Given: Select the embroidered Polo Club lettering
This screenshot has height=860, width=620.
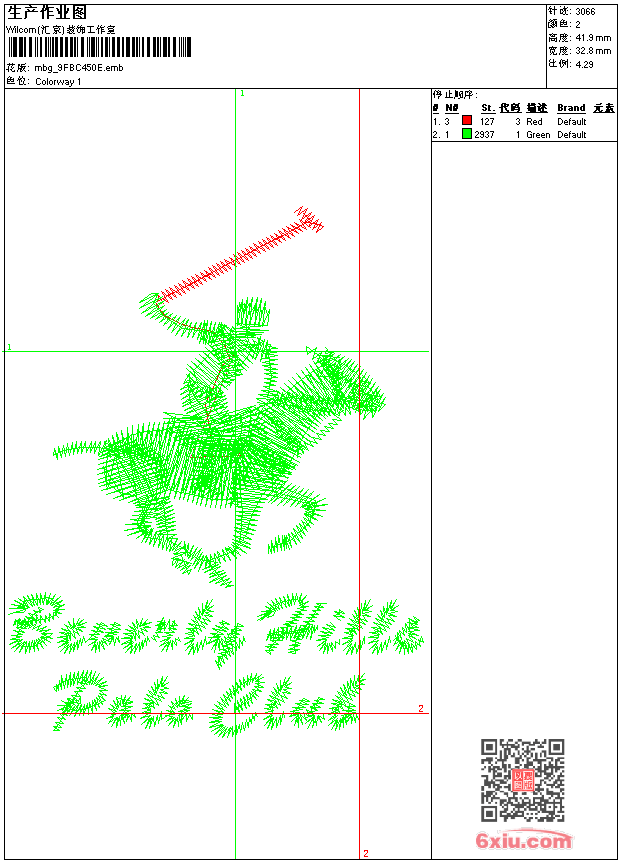Looking at the screenshot, I should 208,705.
